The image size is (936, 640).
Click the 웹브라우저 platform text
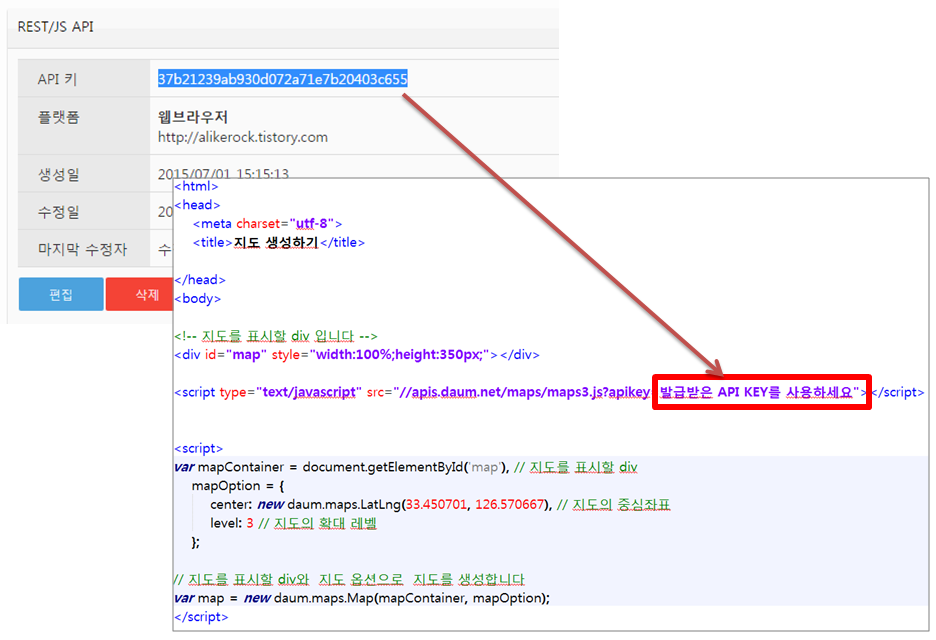coord(193,116)
